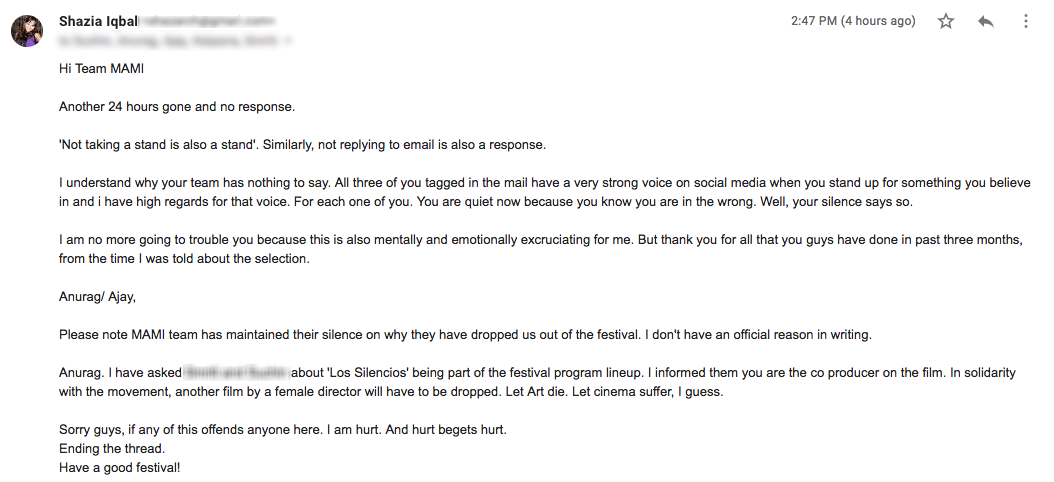This screenshot has height=482, width=1054.
Task: Click the 'Another 24 hours gone' line
Action: click(x=177, y=106)
